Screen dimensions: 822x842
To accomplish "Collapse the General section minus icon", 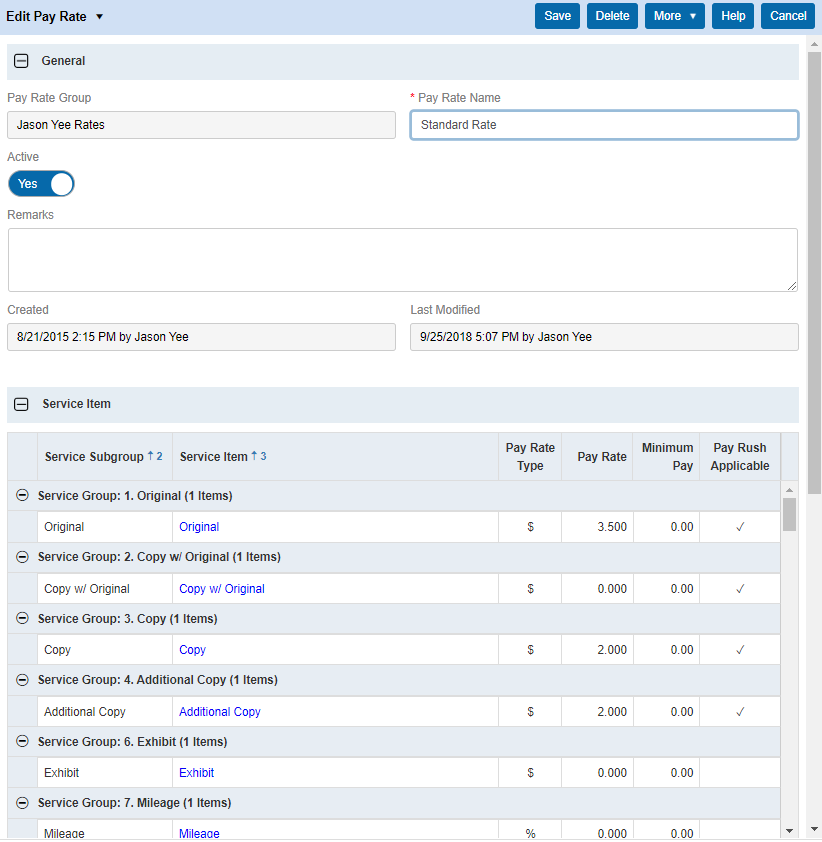I will point(22,61).
